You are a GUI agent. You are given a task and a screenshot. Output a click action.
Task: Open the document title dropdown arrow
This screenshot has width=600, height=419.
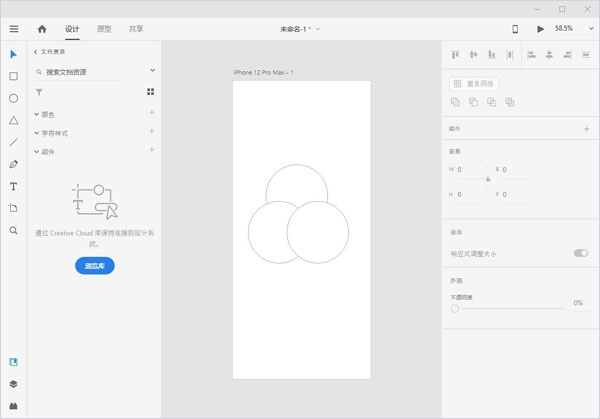[x=318, y=29]
